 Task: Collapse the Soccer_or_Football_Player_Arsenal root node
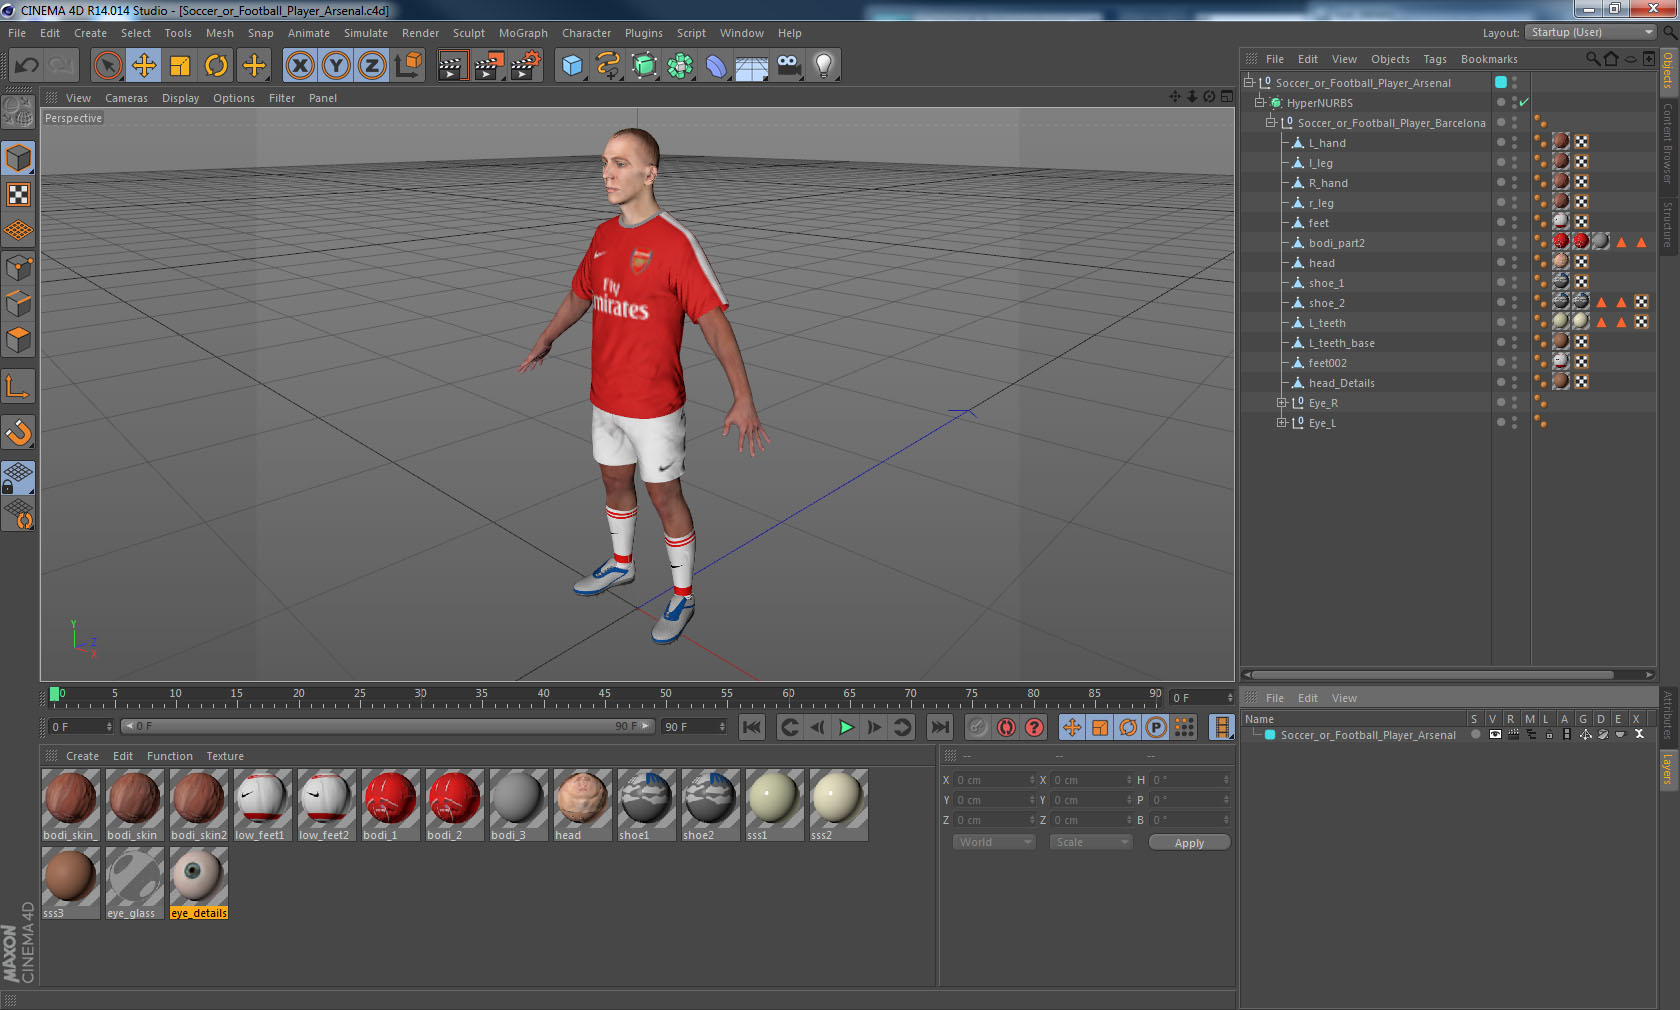pos(1249,82)
